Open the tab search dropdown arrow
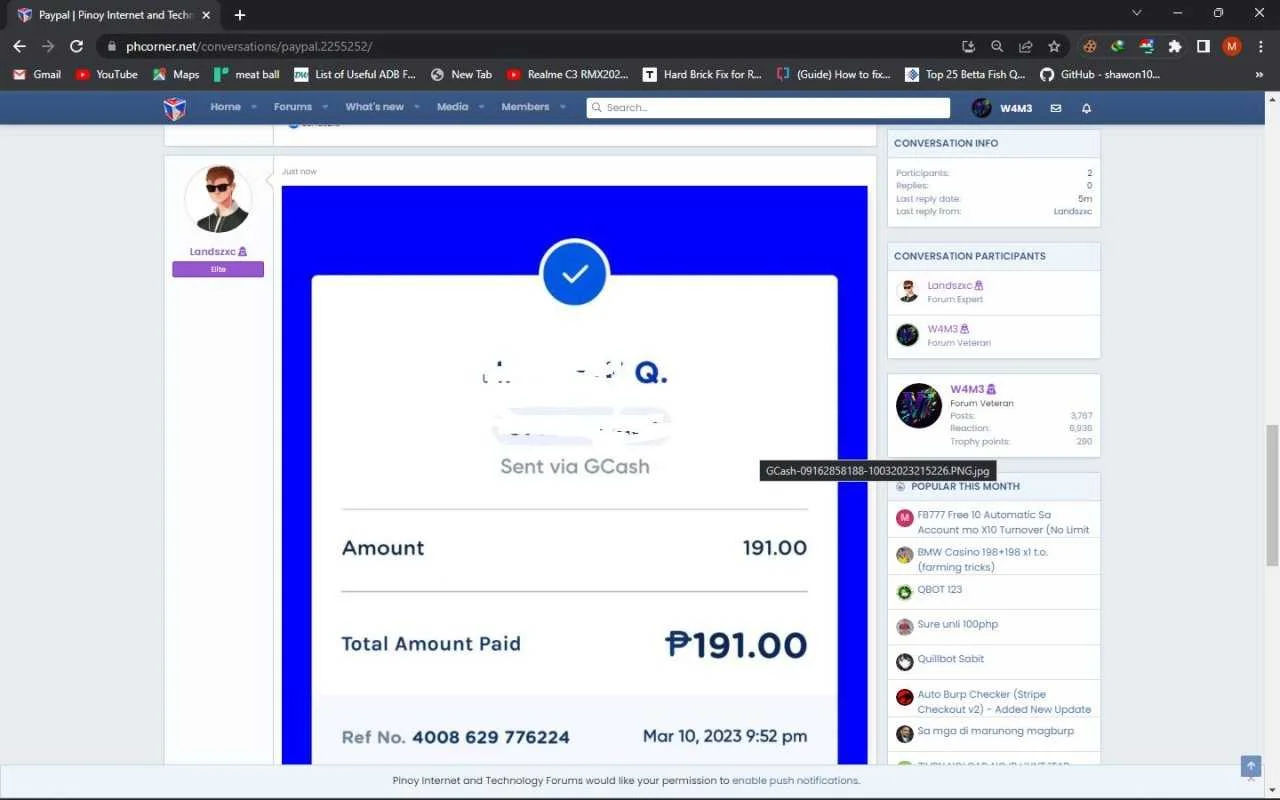This screenshot has width=1280, height=800. coord(1137,13)
